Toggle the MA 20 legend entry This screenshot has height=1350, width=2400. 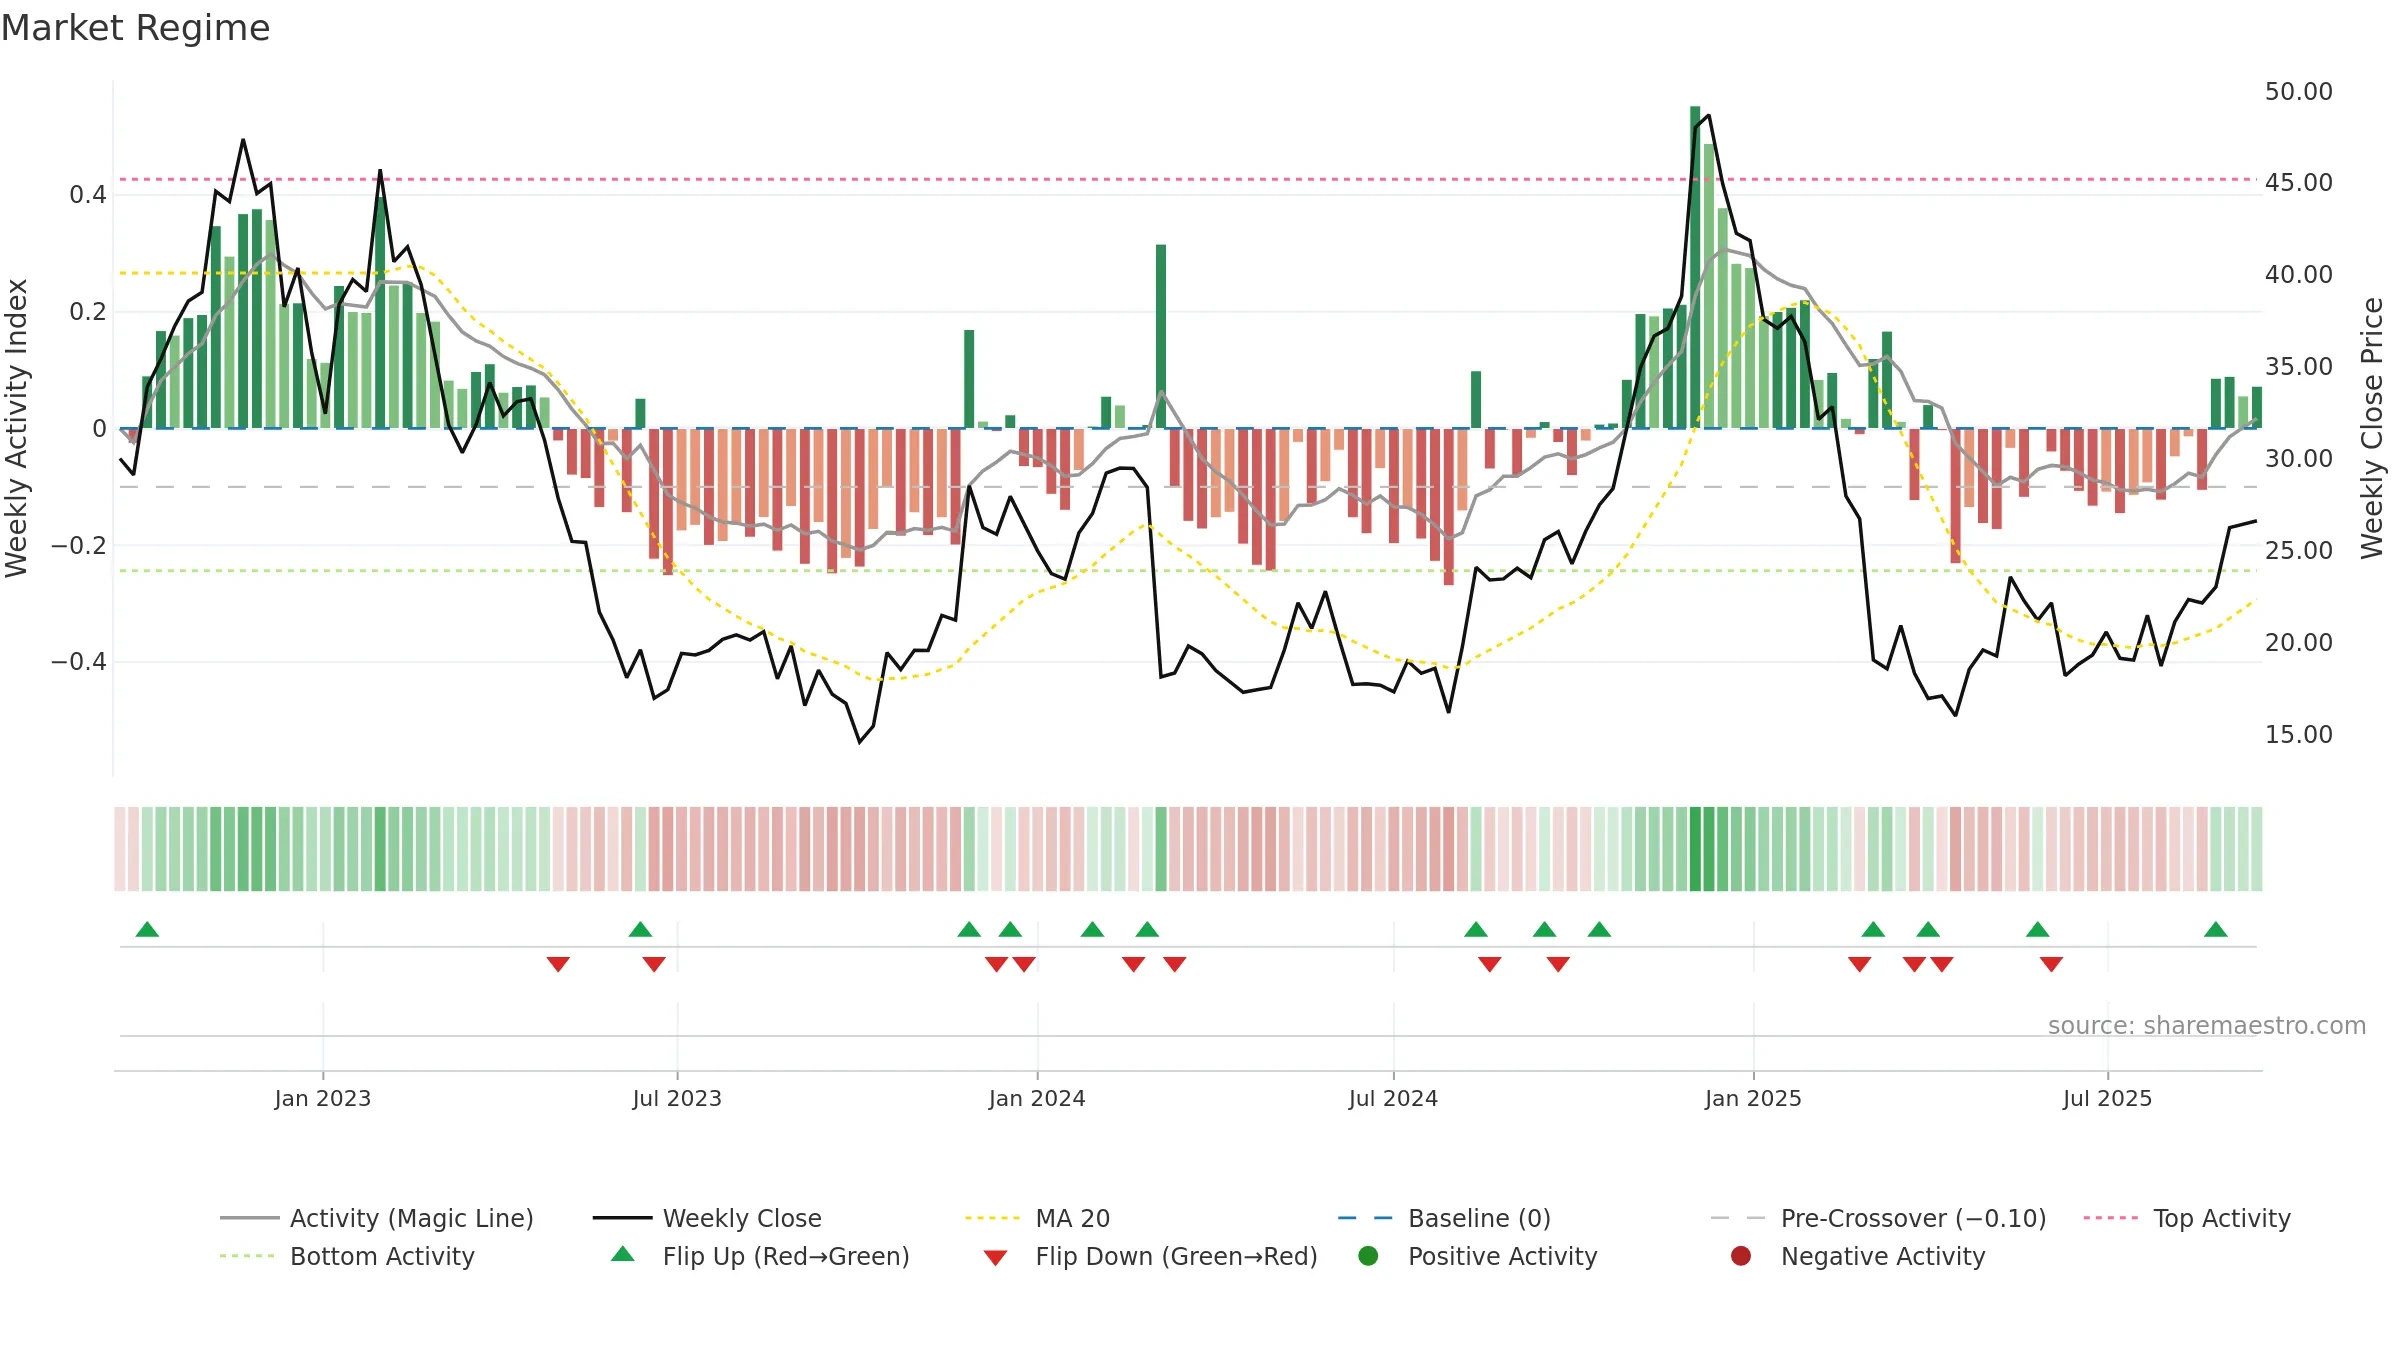coord(1037,1218)
